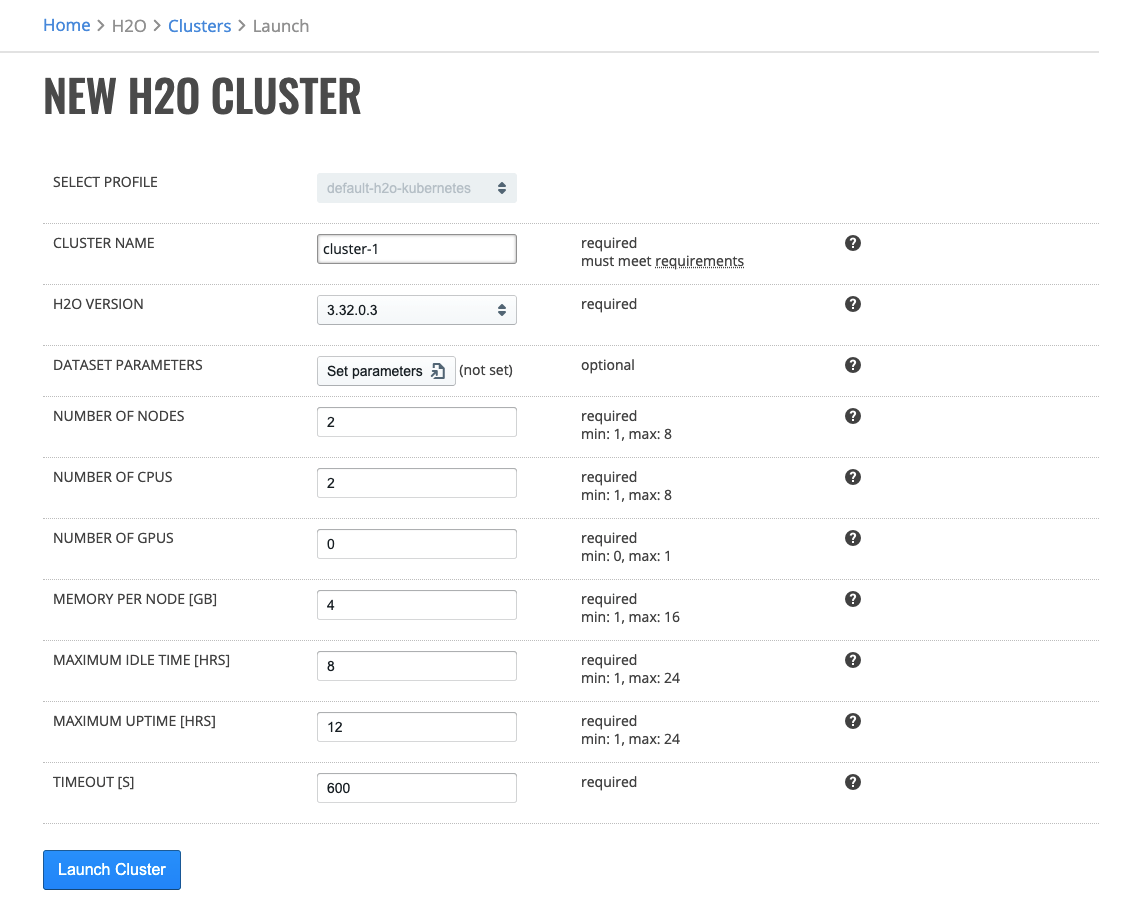Open help for H2O Version field
This screenshot has width=1136, height=923.
pos(853,304)
